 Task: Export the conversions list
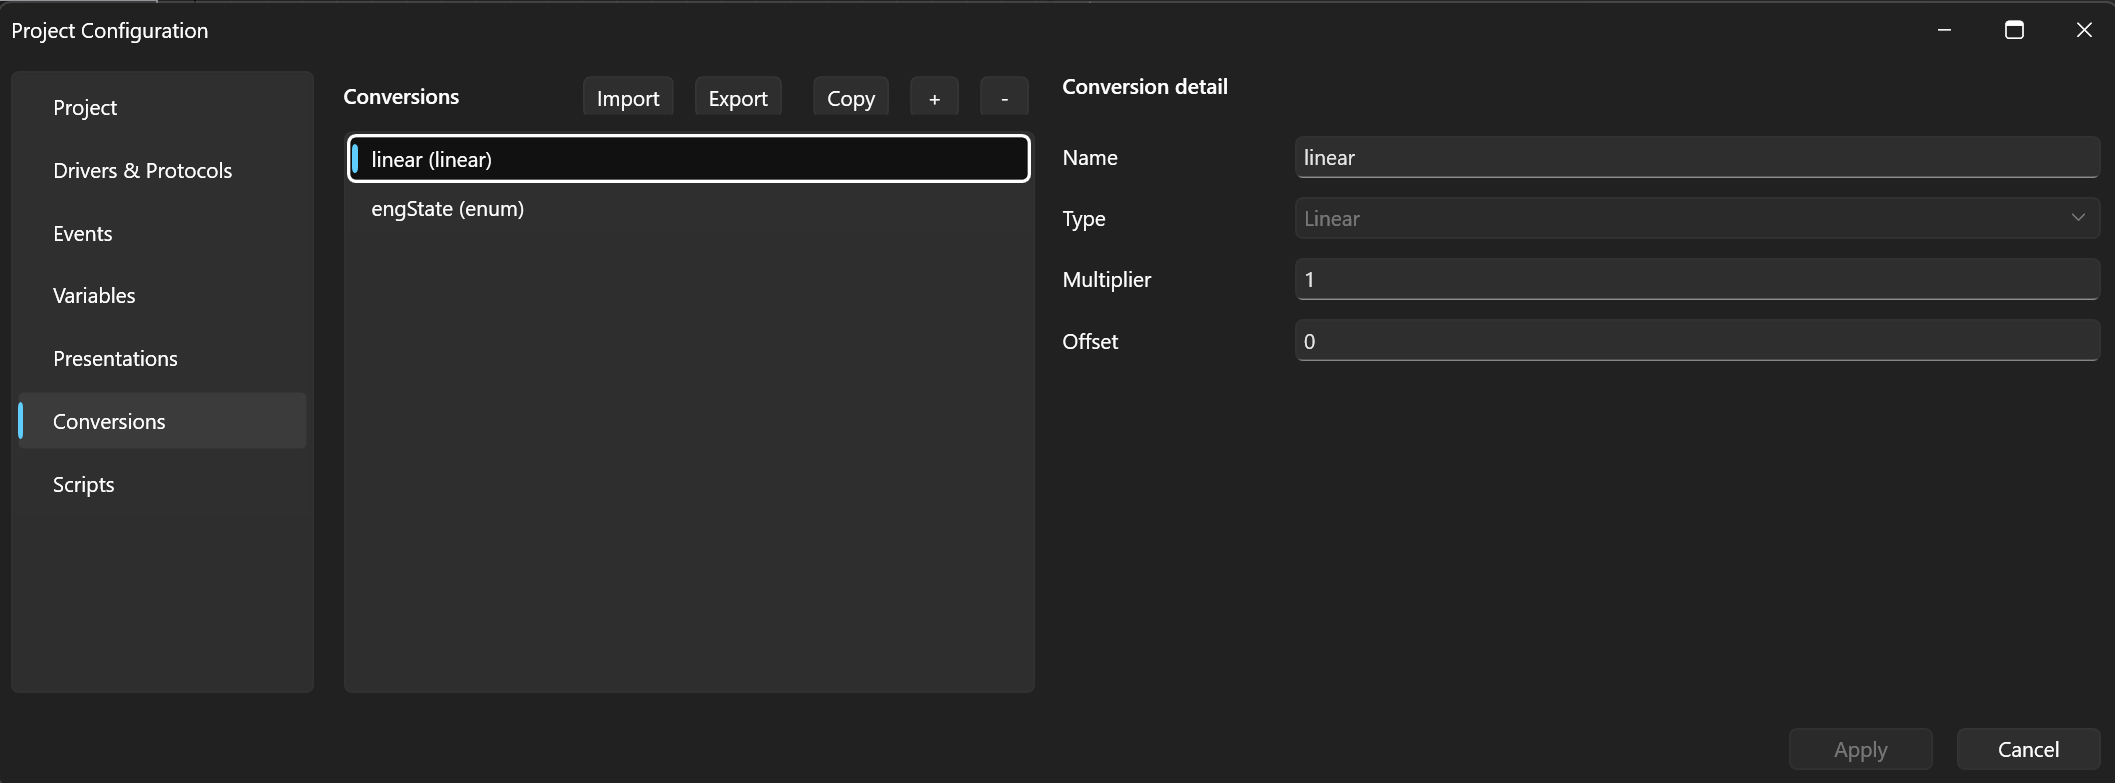[x=738, y=97]
